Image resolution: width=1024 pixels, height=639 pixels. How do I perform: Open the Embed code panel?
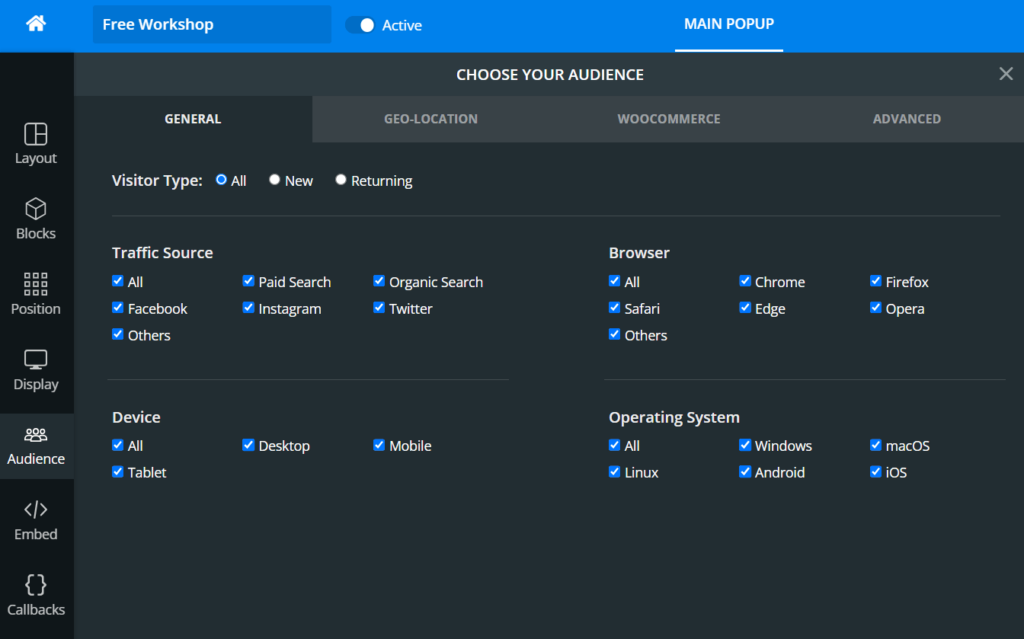coord(36,518)
